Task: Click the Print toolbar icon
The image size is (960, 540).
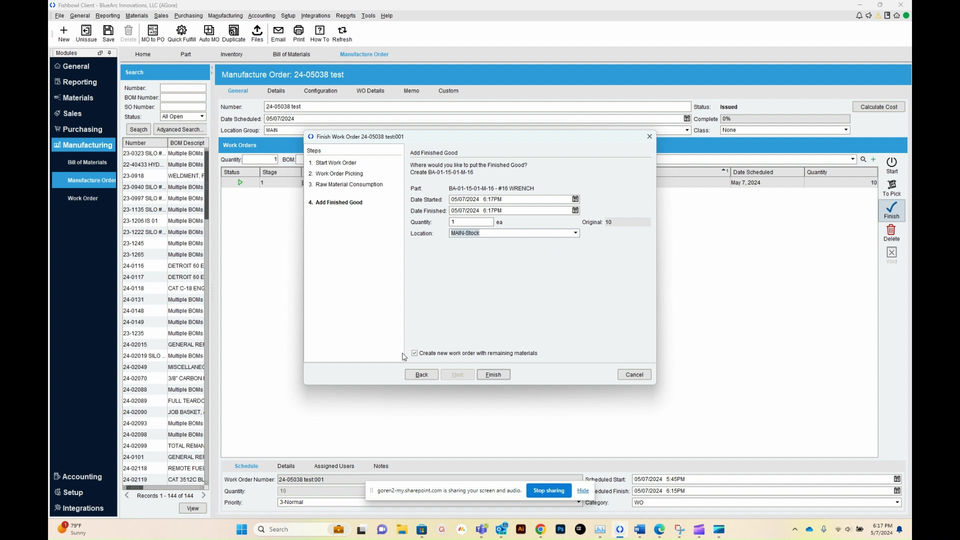Action: [299, 34]
